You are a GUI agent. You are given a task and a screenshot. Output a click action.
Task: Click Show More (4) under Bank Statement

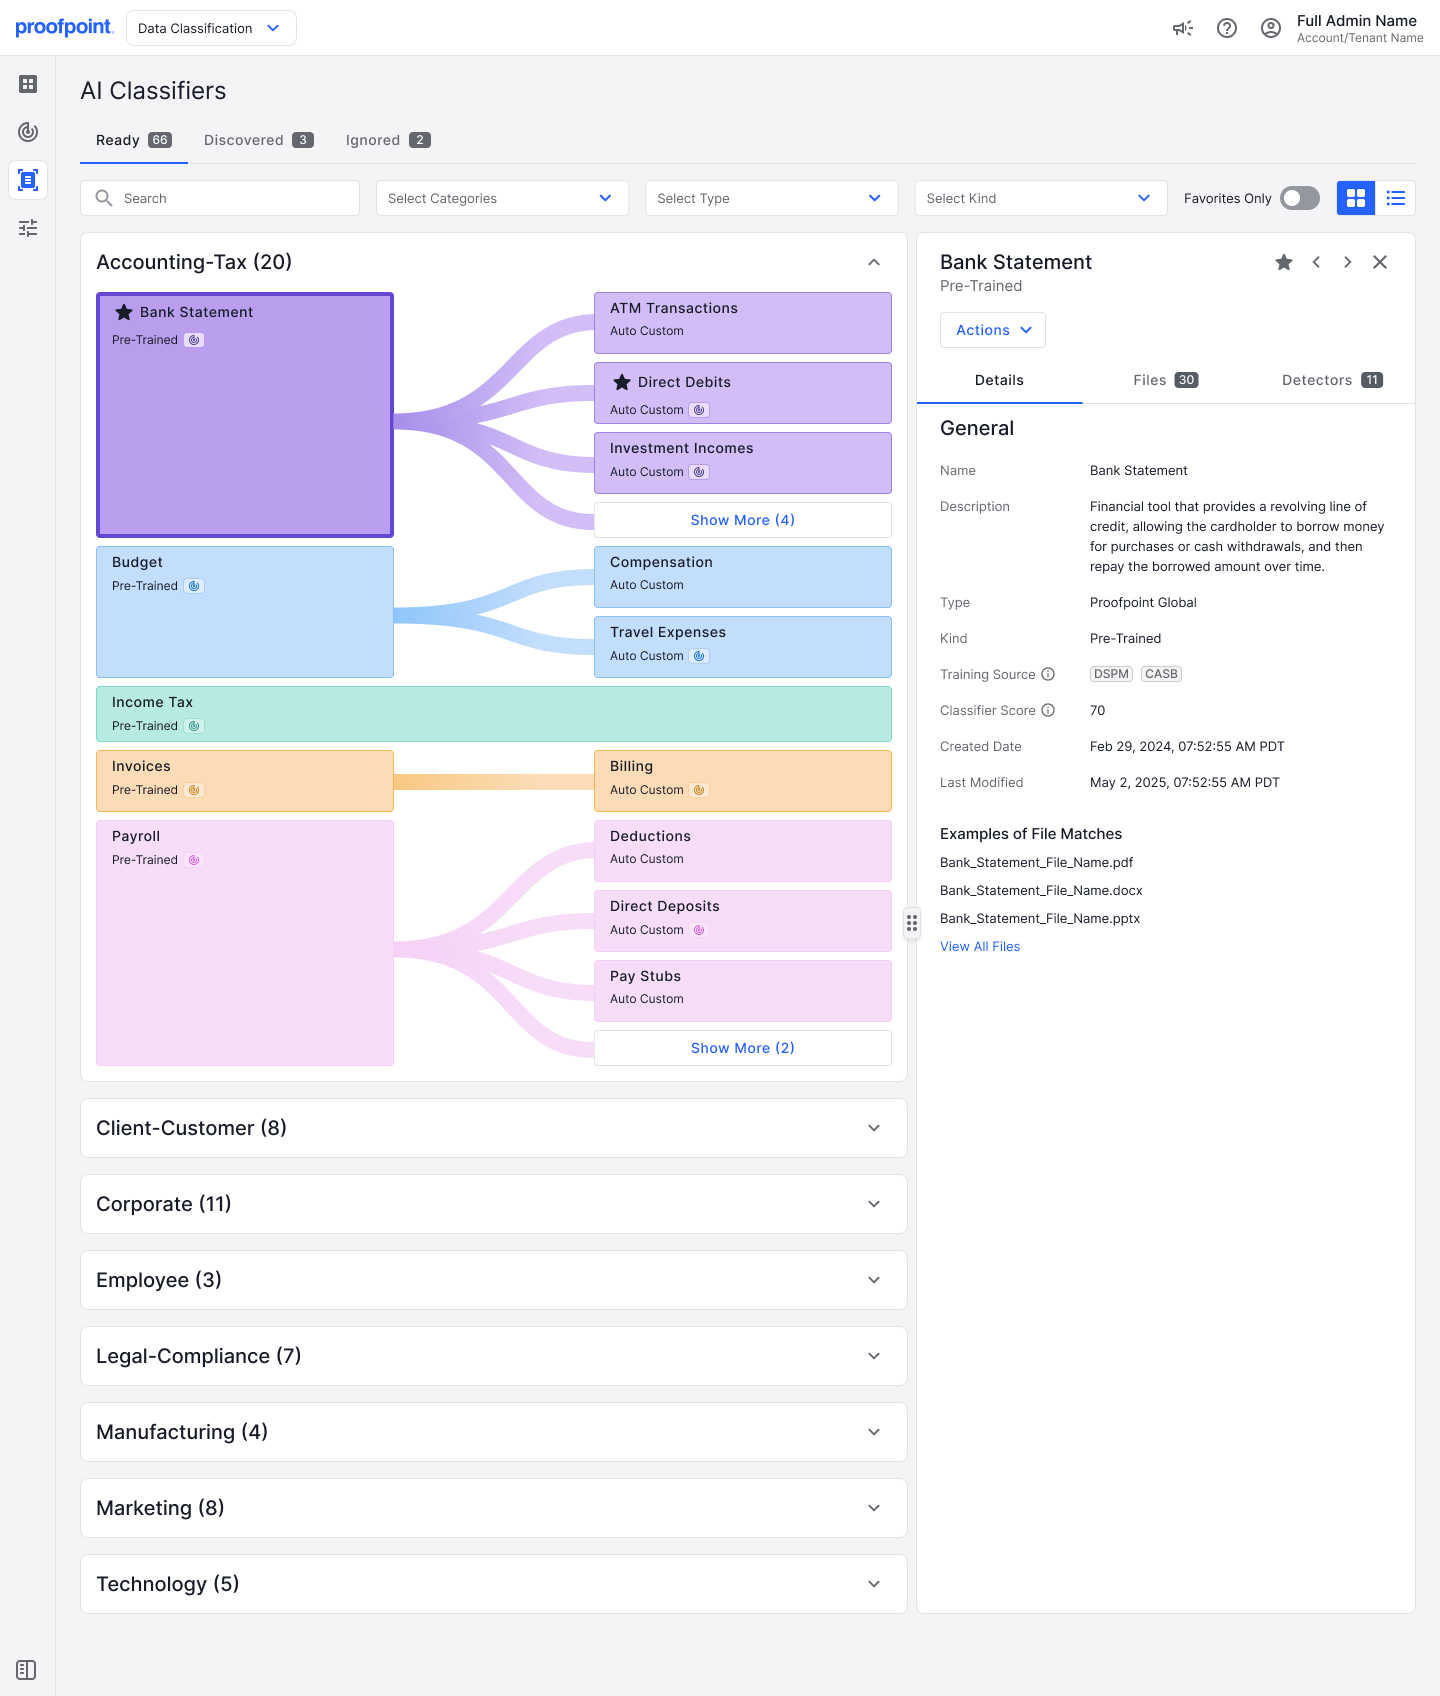(x=742, y=520)
